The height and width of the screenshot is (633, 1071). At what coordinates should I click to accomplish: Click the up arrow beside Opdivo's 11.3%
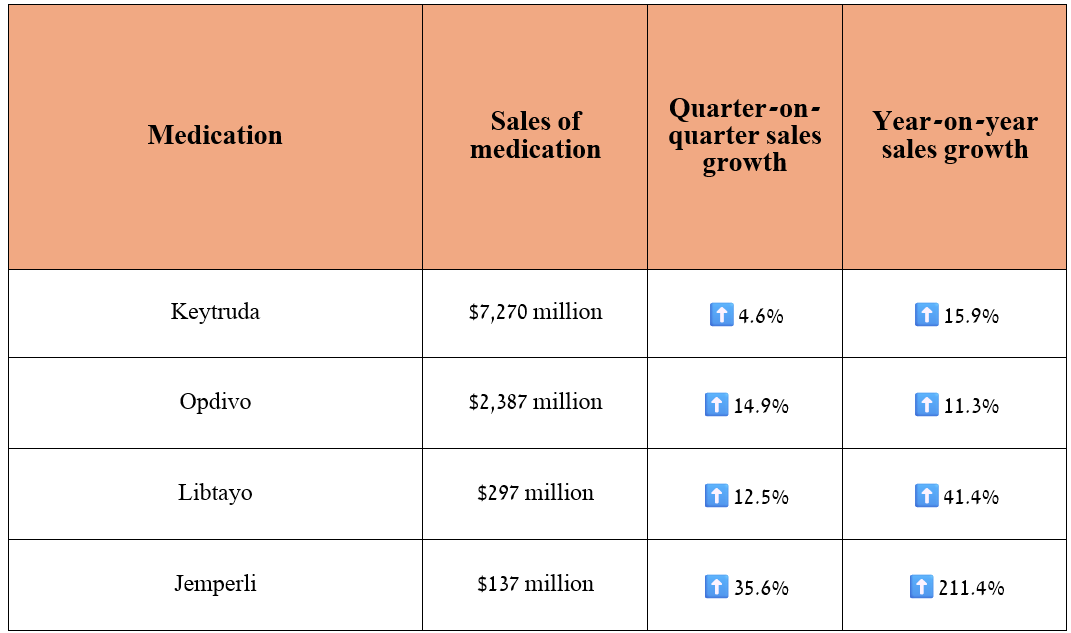click(x=926, y=405)
